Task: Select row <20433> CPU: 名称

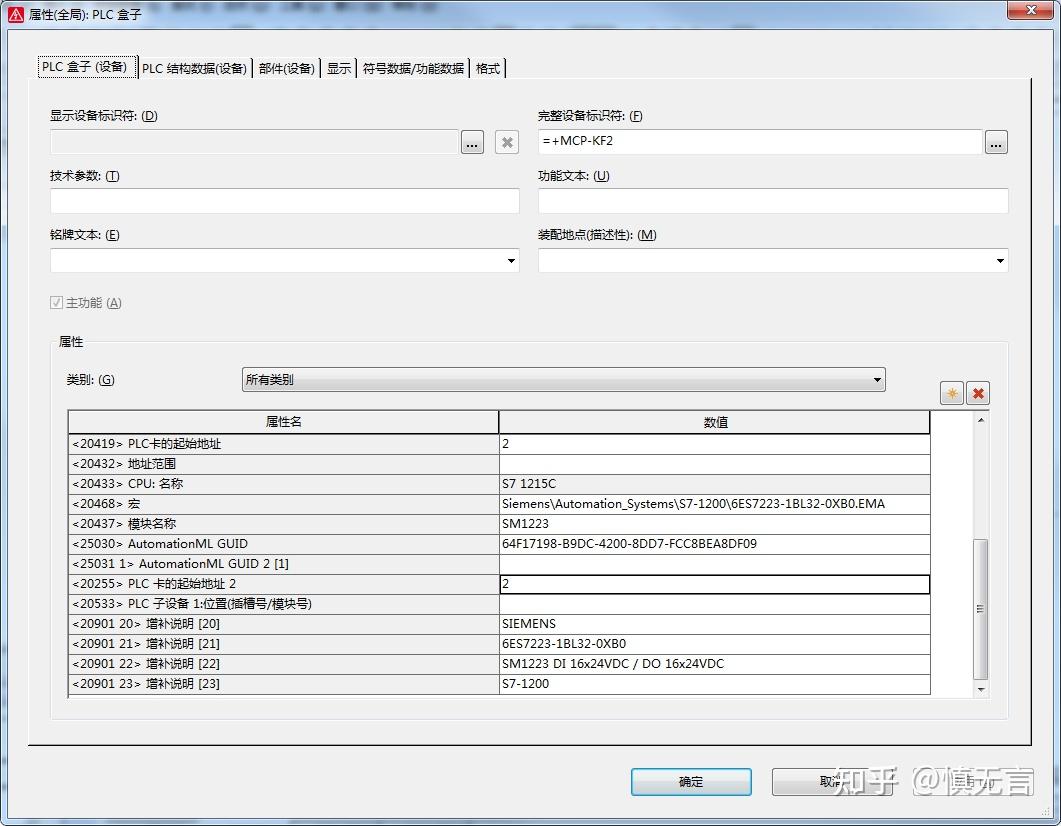Action: click(284, 484)
